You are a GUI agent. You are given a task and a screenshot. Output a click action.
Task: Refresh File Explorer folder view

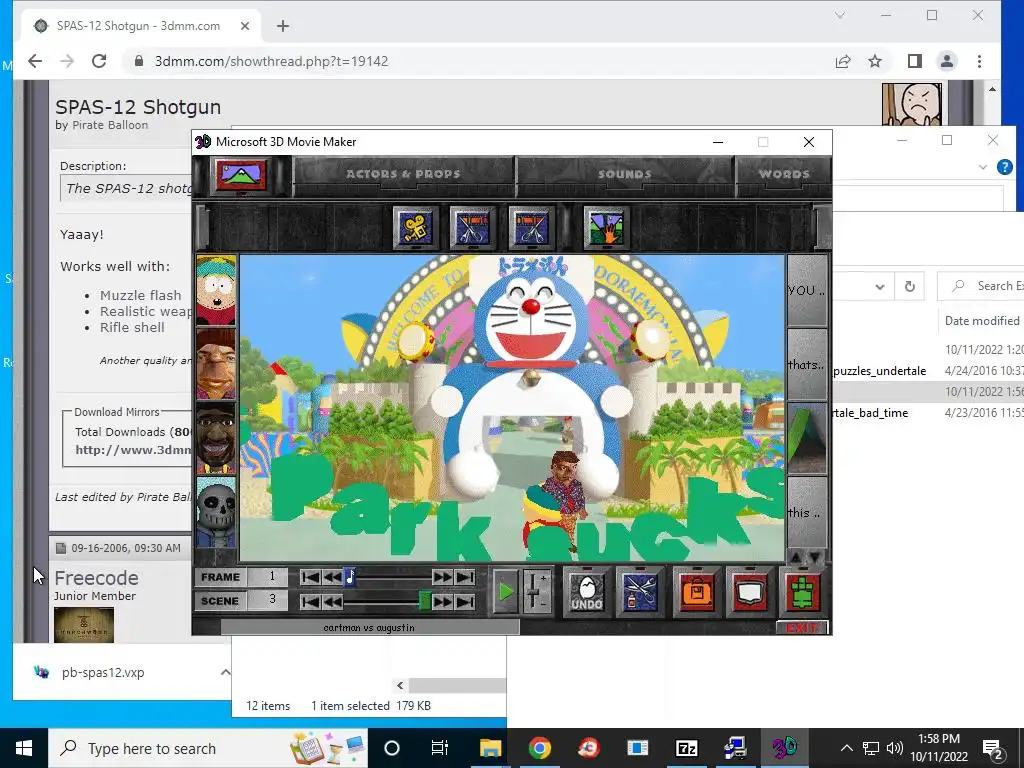pyautogui.click(x=909, y=286)
